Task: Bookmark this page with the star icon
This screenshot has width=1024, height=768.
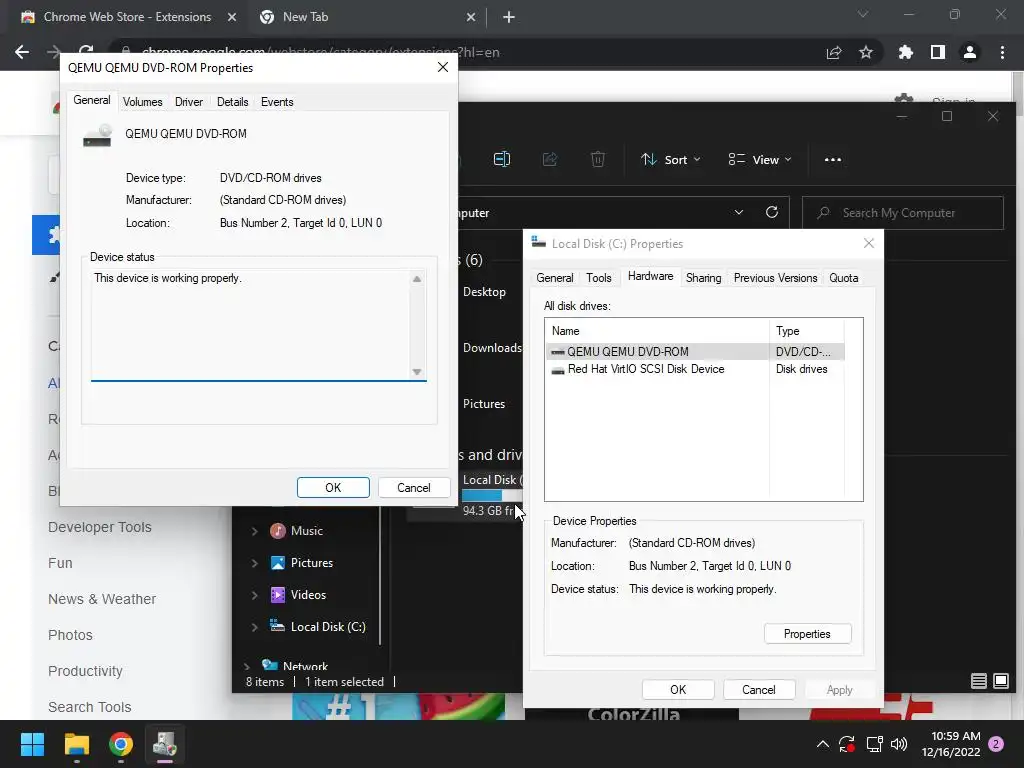Action: click(866, 52)
